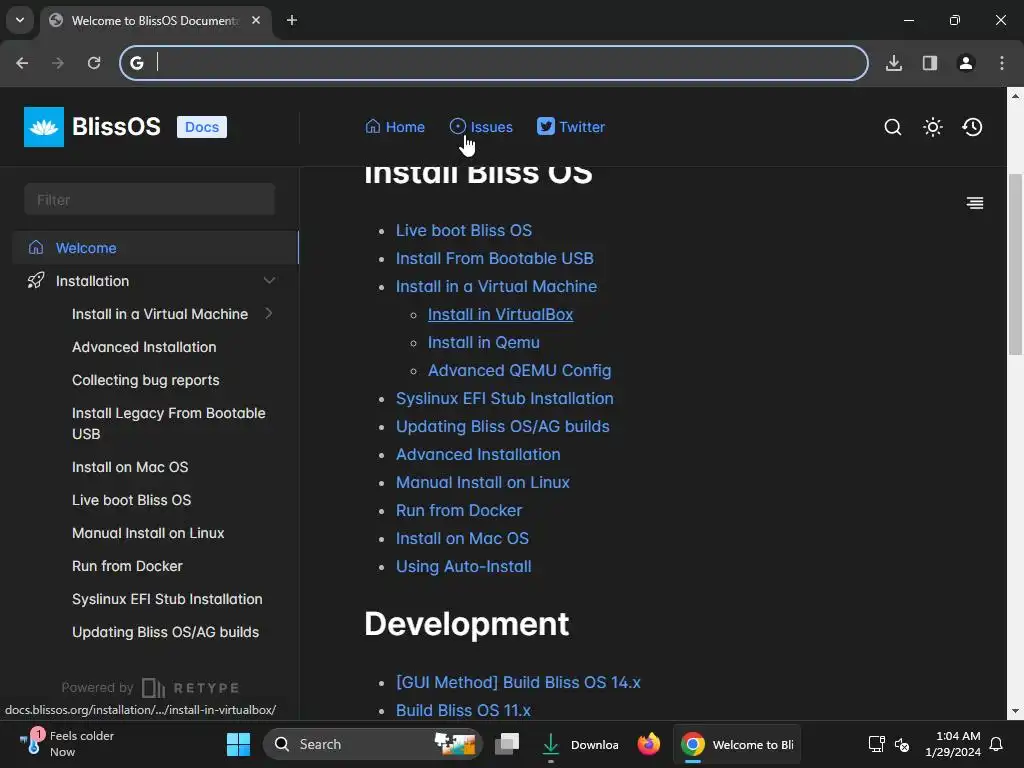Open Run from Docker content link
The height and width of the screenshot is (768, 1024).
tap(458, 510)
